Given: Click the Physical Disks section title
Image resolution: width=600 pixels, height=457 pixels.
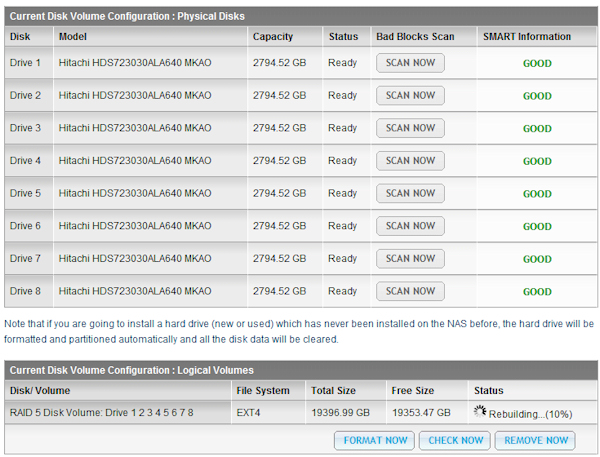Looking at the screenshot, I should (x=127, y=16).
